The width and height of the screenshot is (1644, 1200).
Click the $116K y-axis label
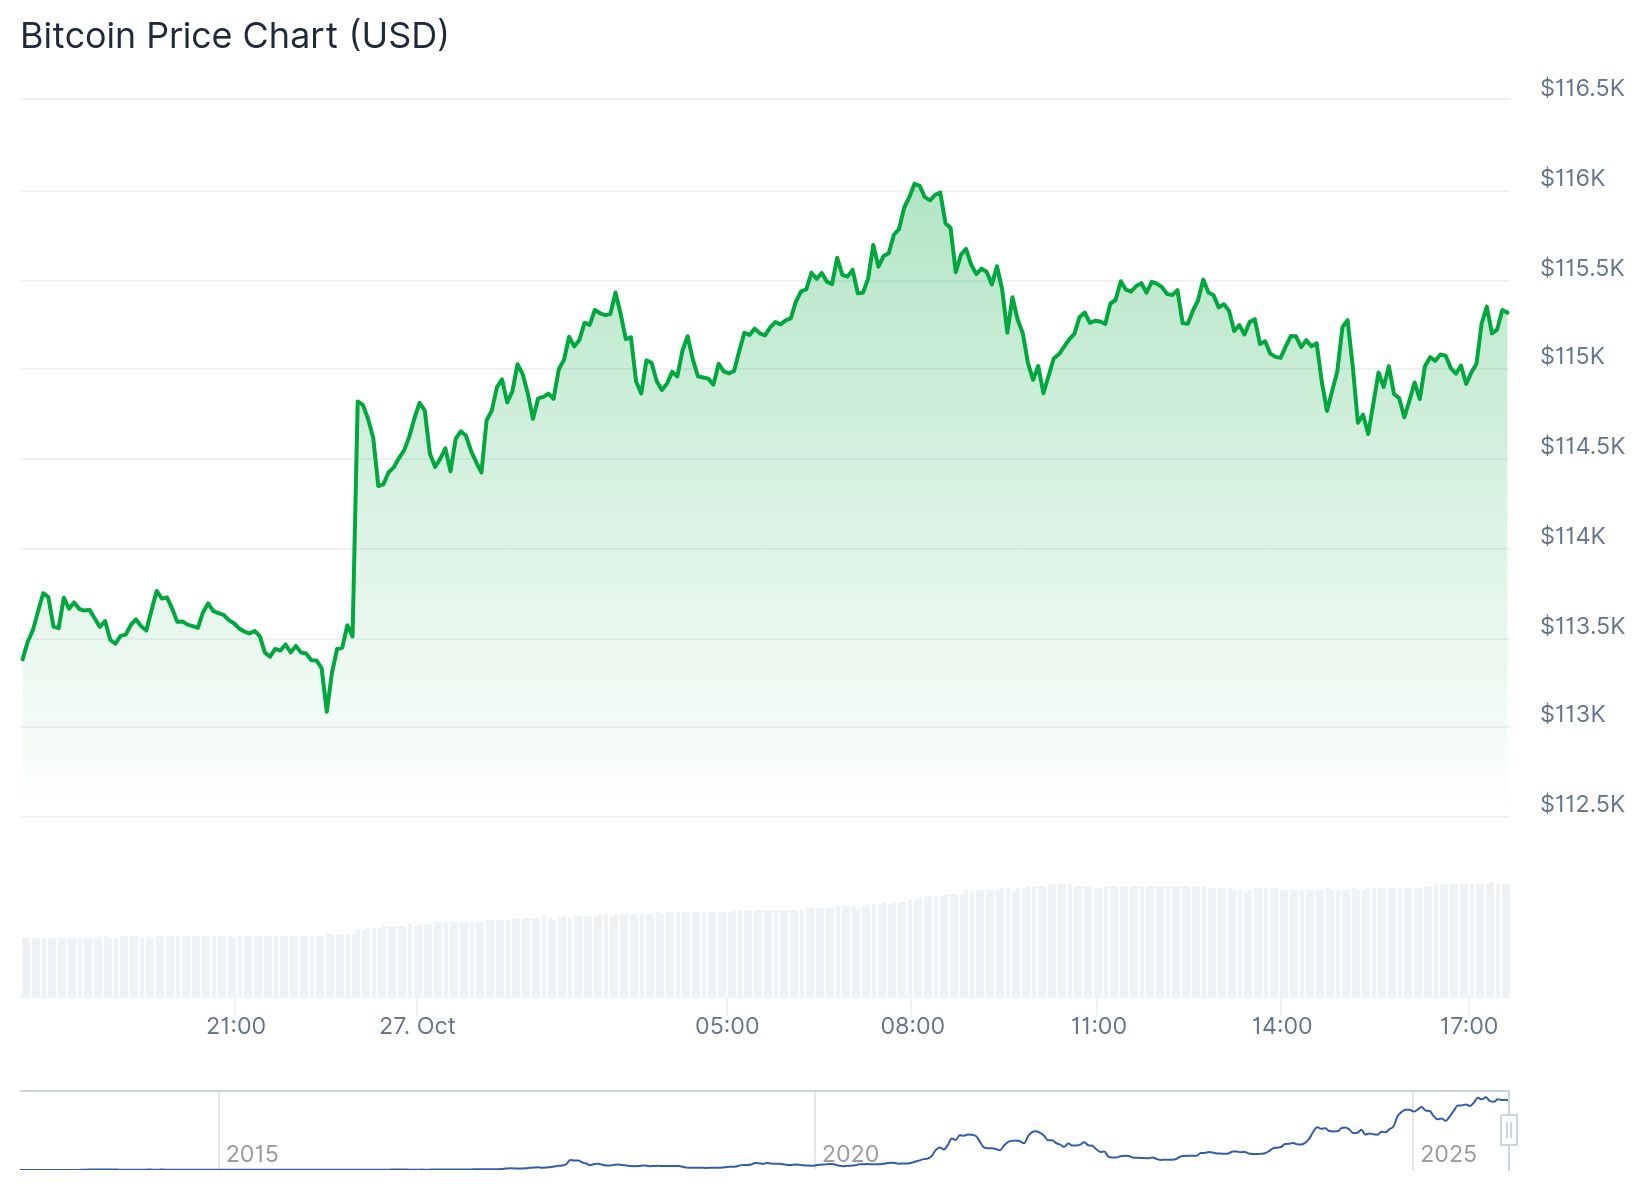click(1572, 178)
